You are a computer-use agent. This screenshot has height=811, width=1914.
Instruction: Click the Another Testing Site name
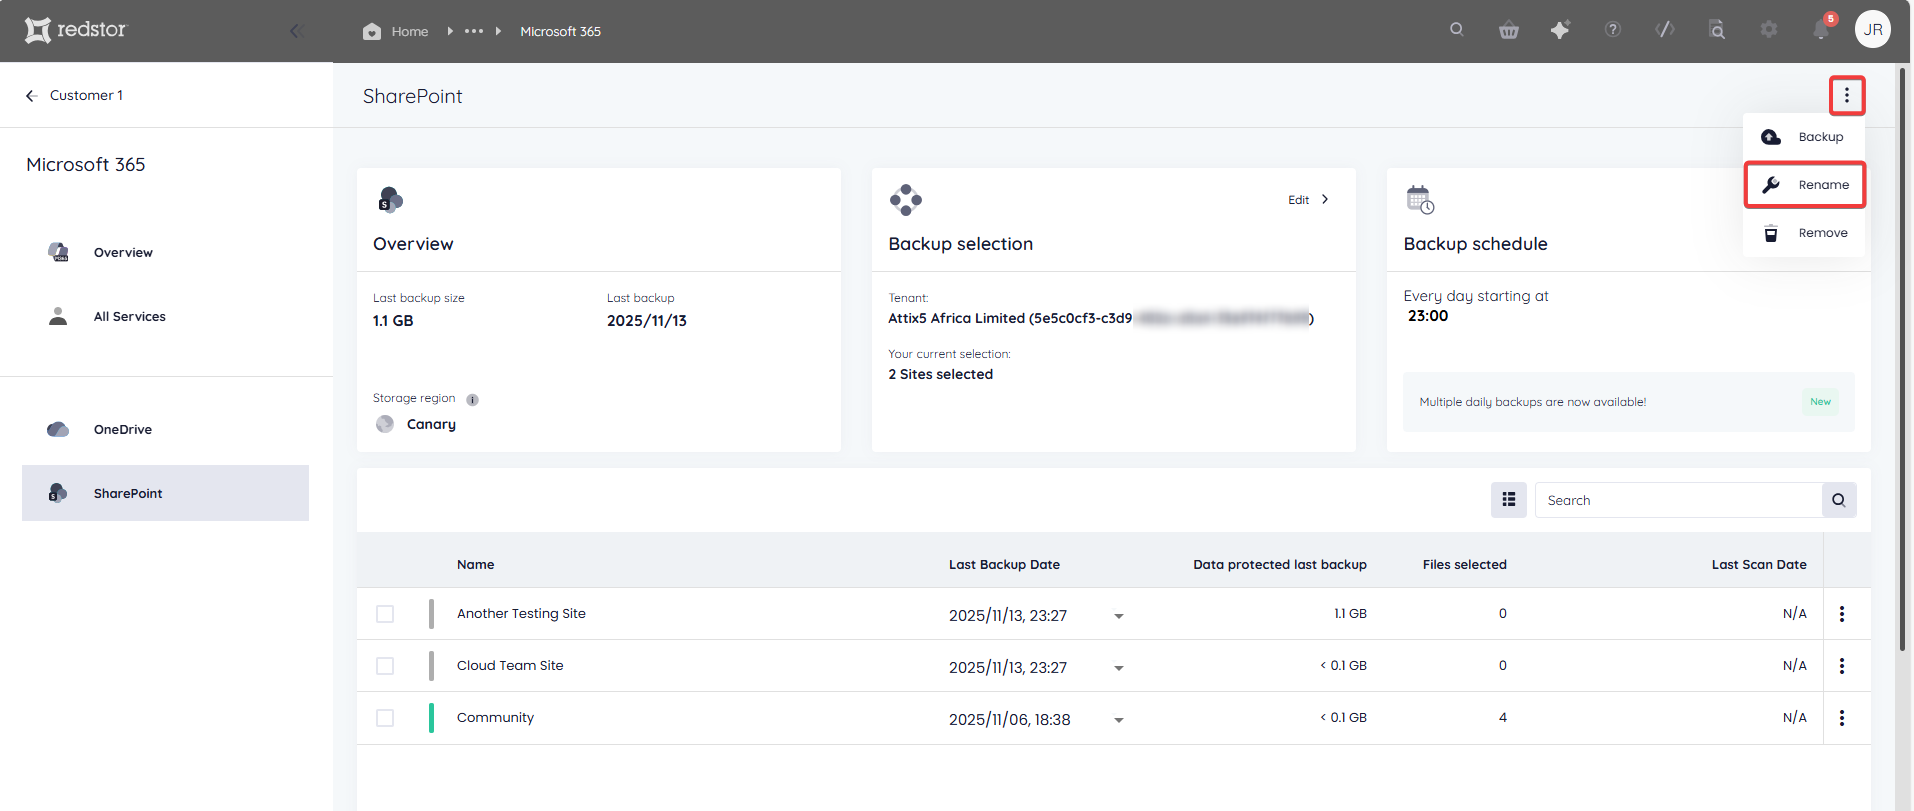[x=521, y=614]
